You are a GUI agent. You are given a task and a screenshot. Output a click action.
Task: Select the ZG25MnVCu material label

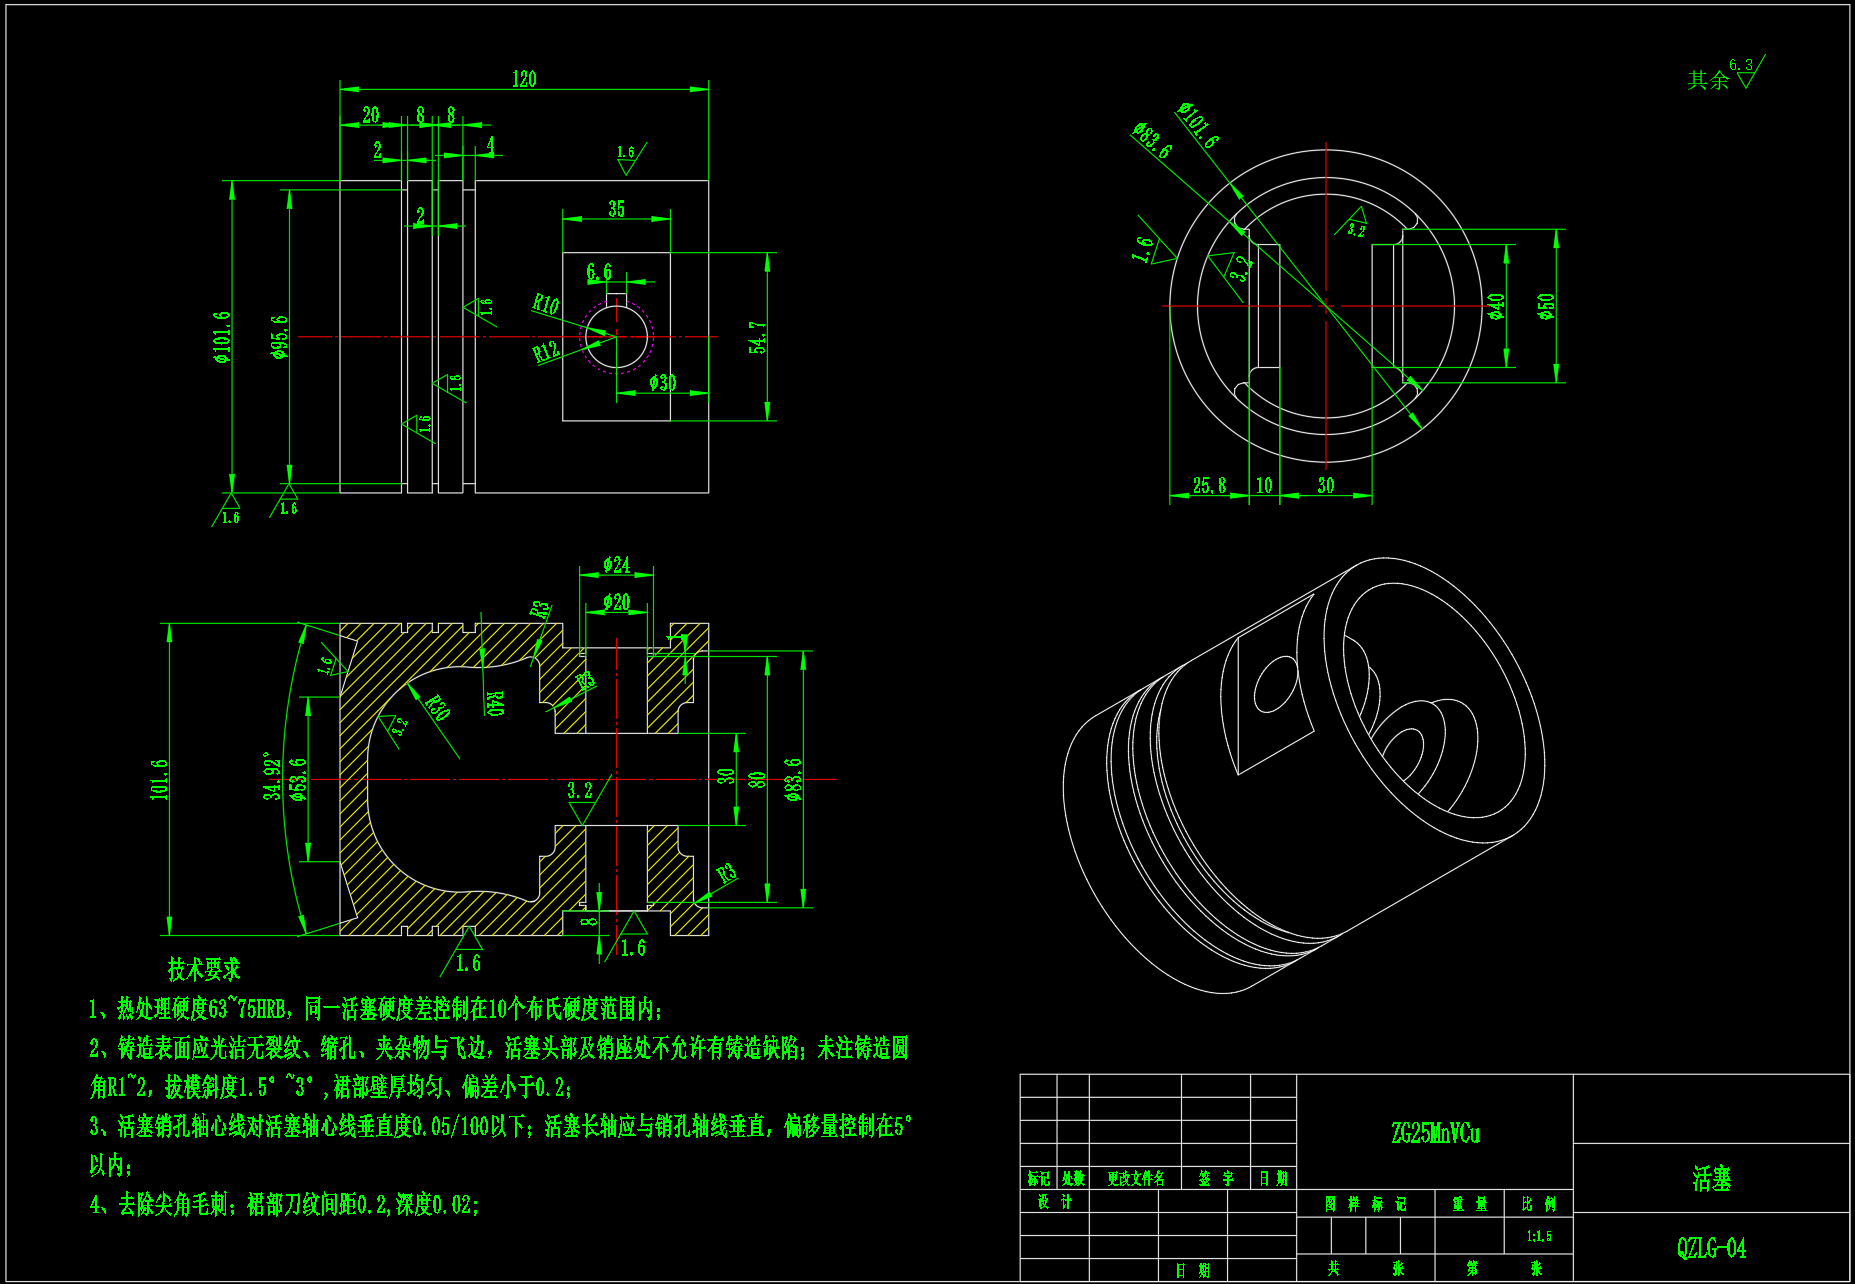click(1435, 1133)
